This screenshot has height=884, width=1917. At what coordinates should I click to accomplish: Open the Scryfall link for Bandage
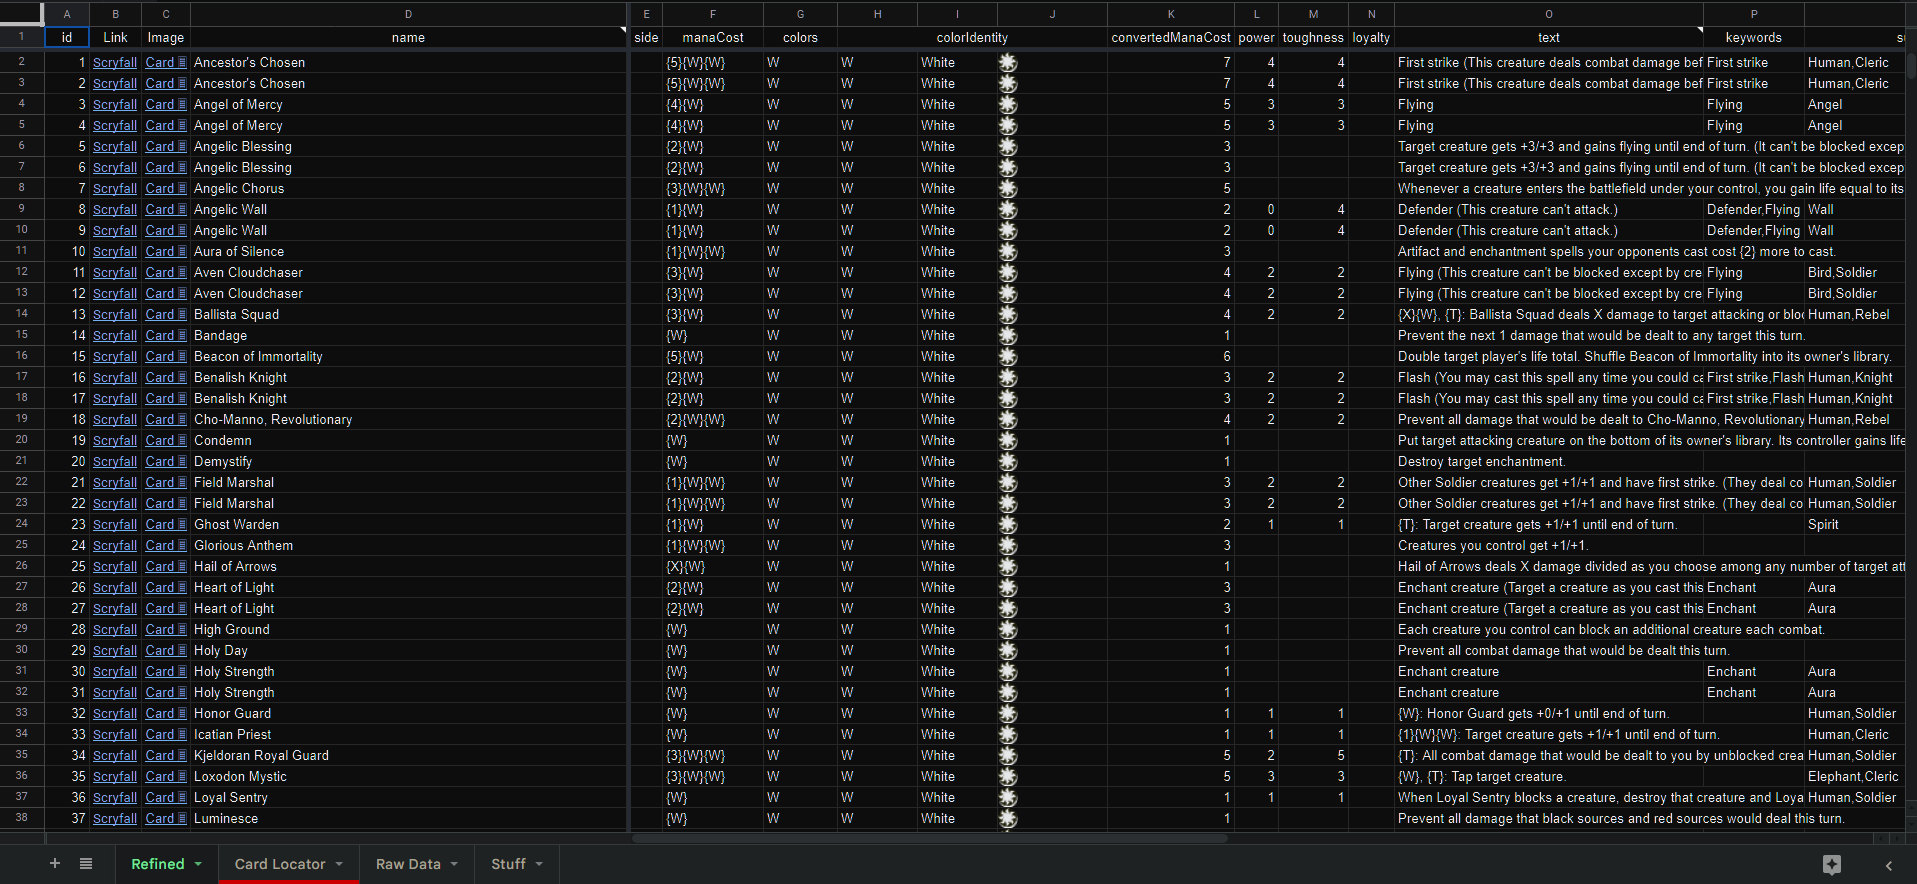115,335
